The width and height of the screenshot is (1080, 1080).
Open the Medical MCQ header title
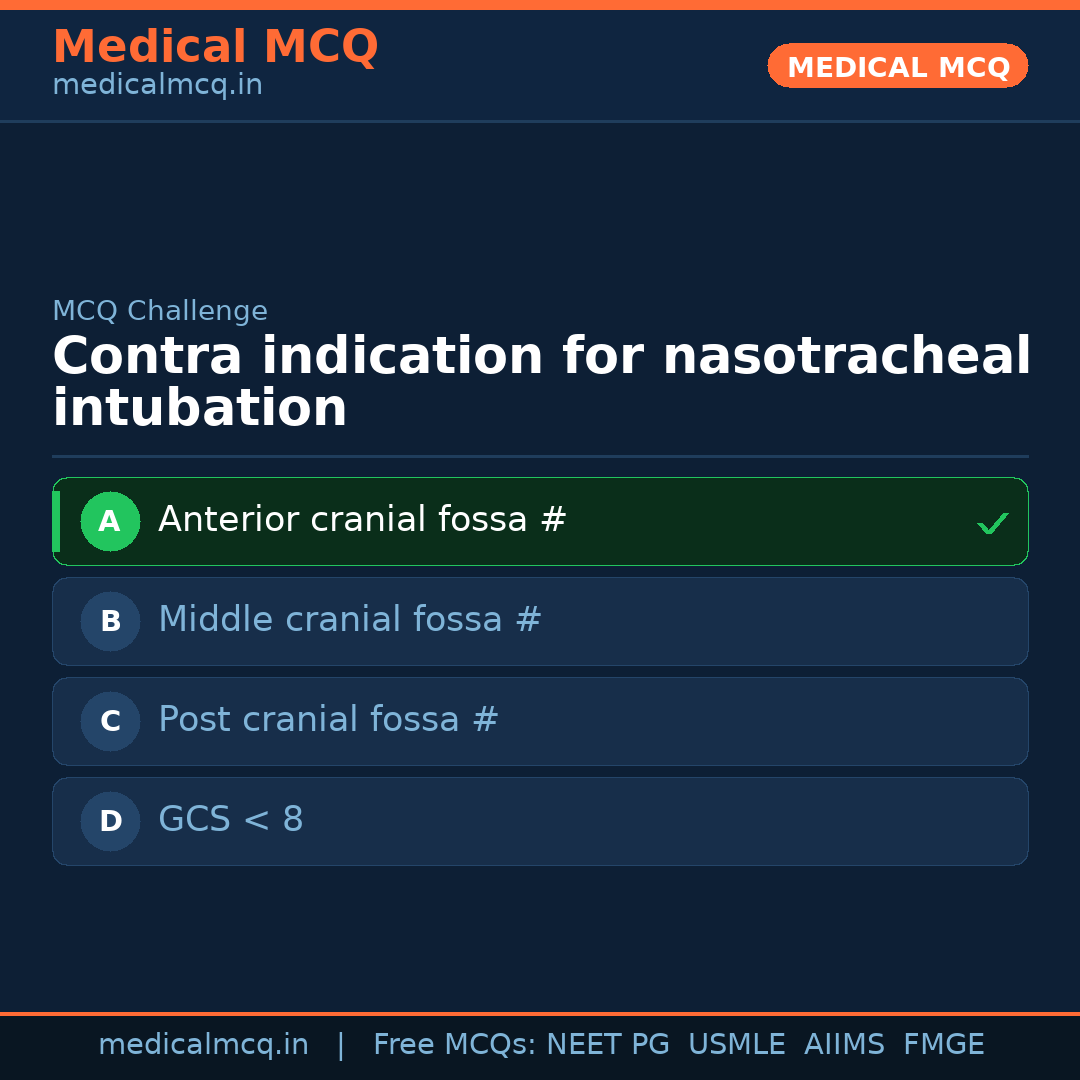(215, 47)
